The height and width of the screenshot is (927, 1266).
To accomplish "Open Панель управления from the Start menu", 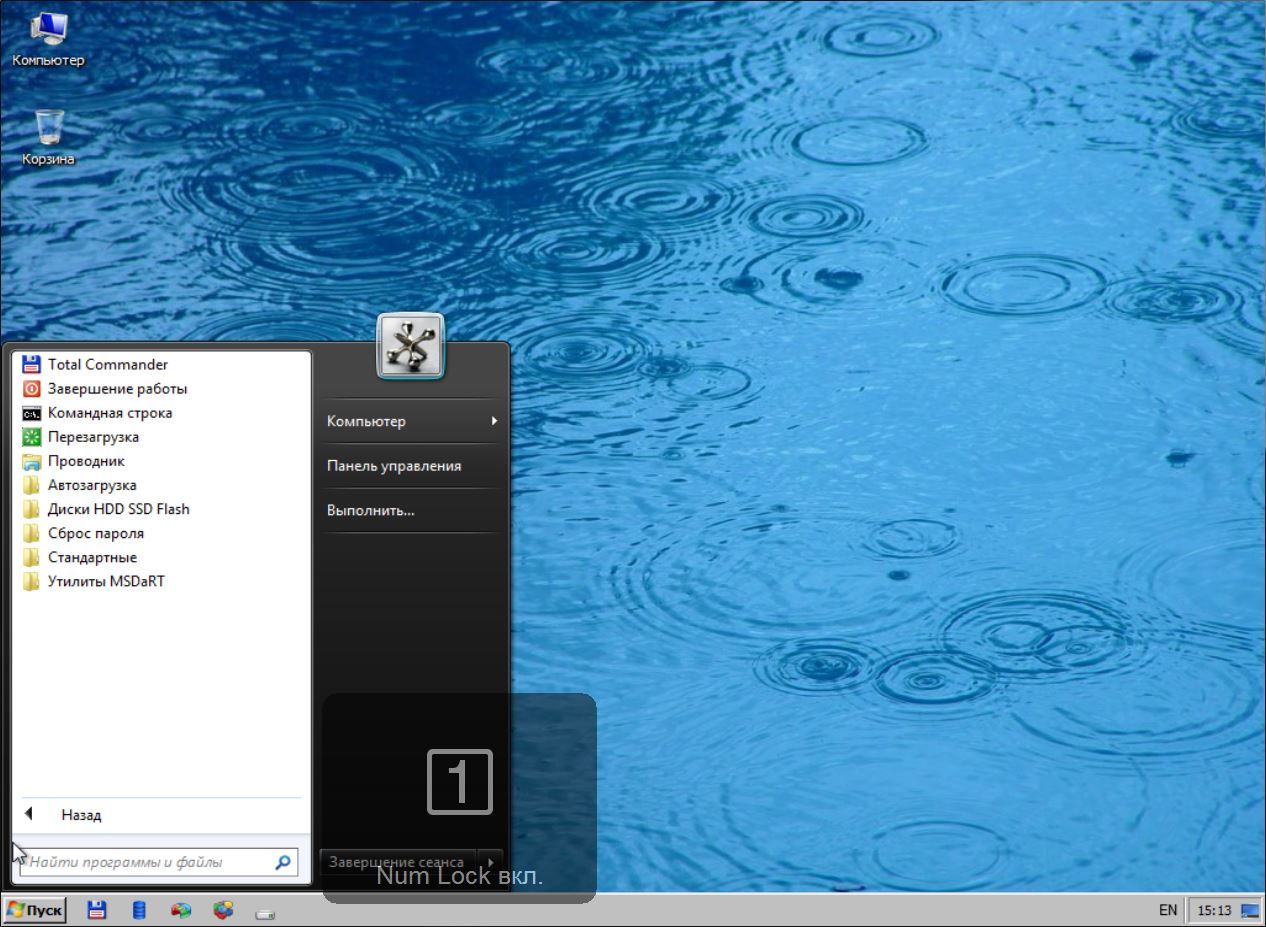I will point(411,466).
